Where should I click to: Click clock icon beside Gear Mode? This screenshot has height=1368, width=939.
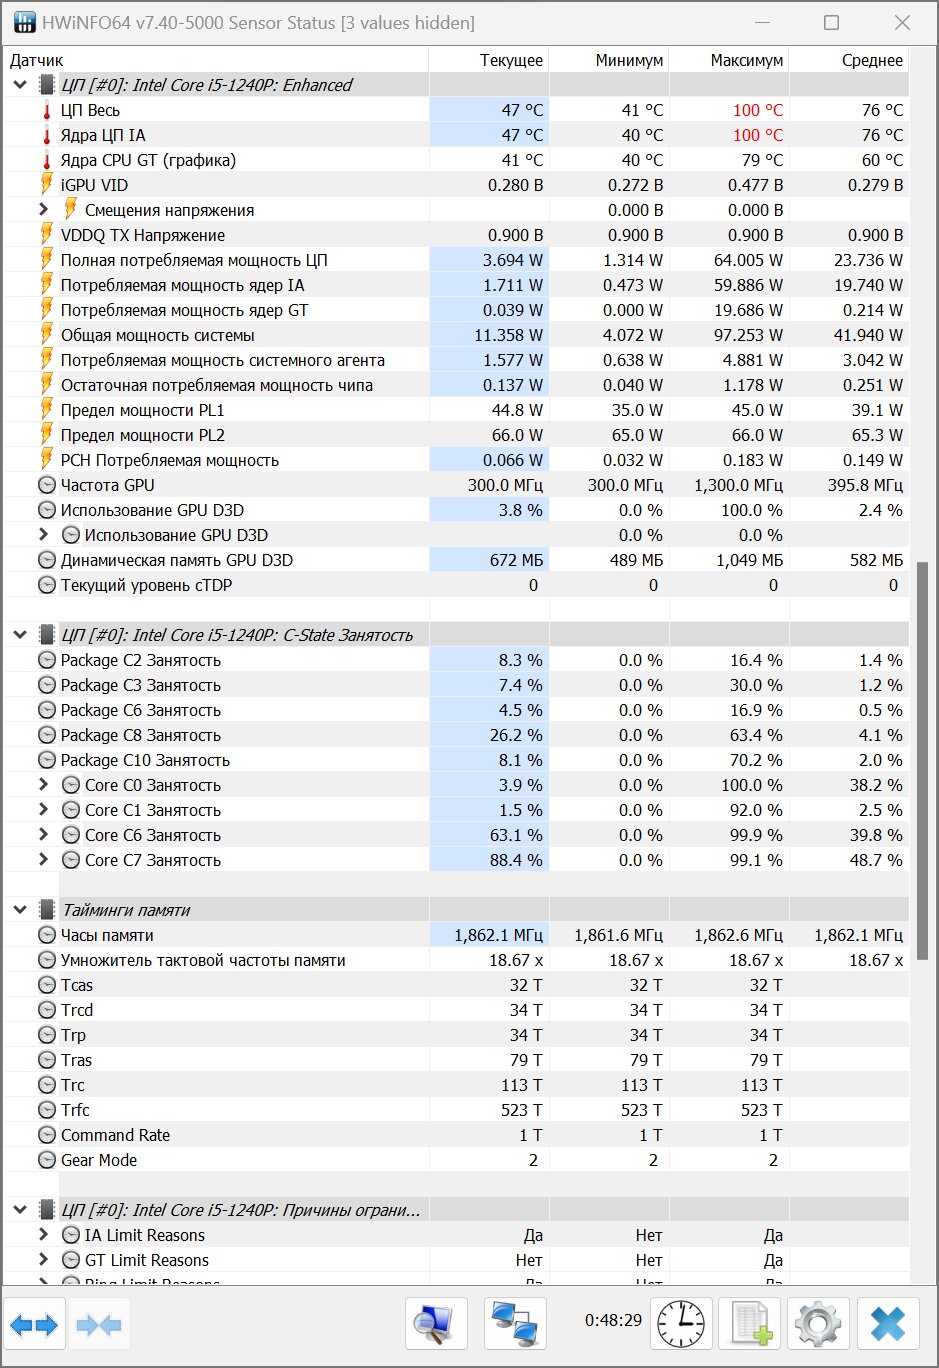coord(46,1160)
